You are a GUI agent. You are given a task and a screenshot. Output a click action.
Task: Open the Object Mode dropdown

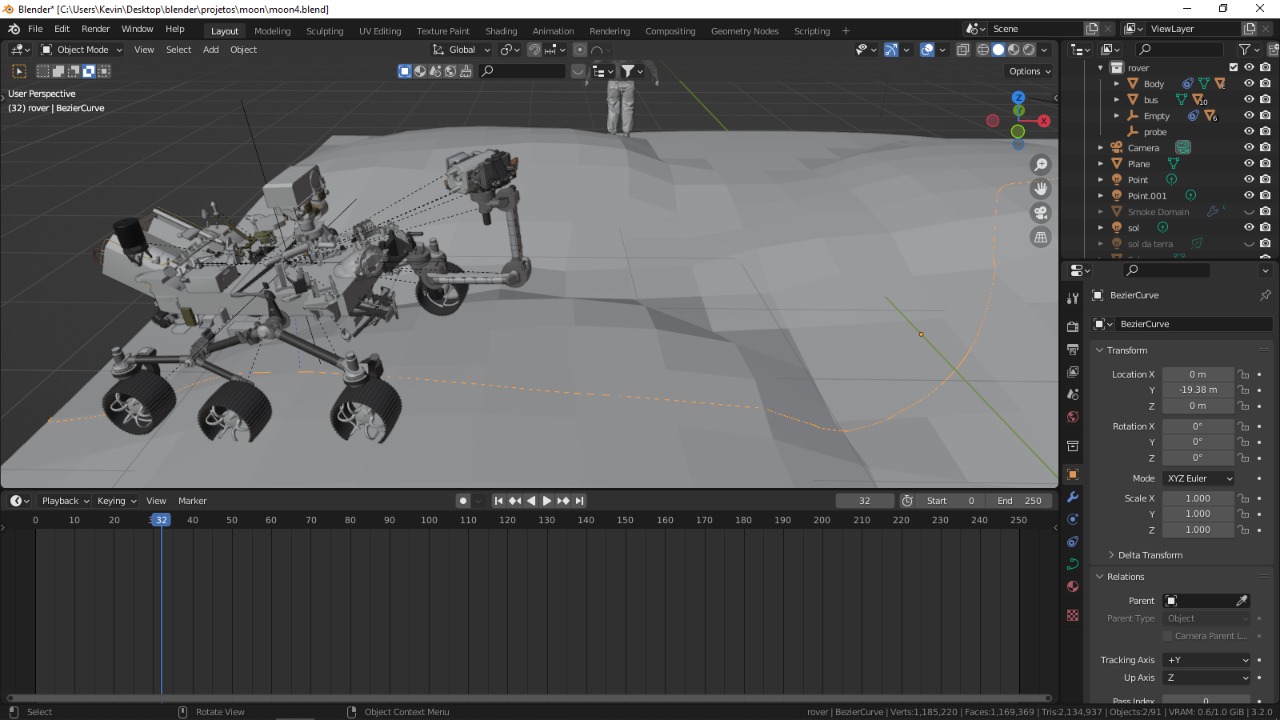(x=82, y=50)
